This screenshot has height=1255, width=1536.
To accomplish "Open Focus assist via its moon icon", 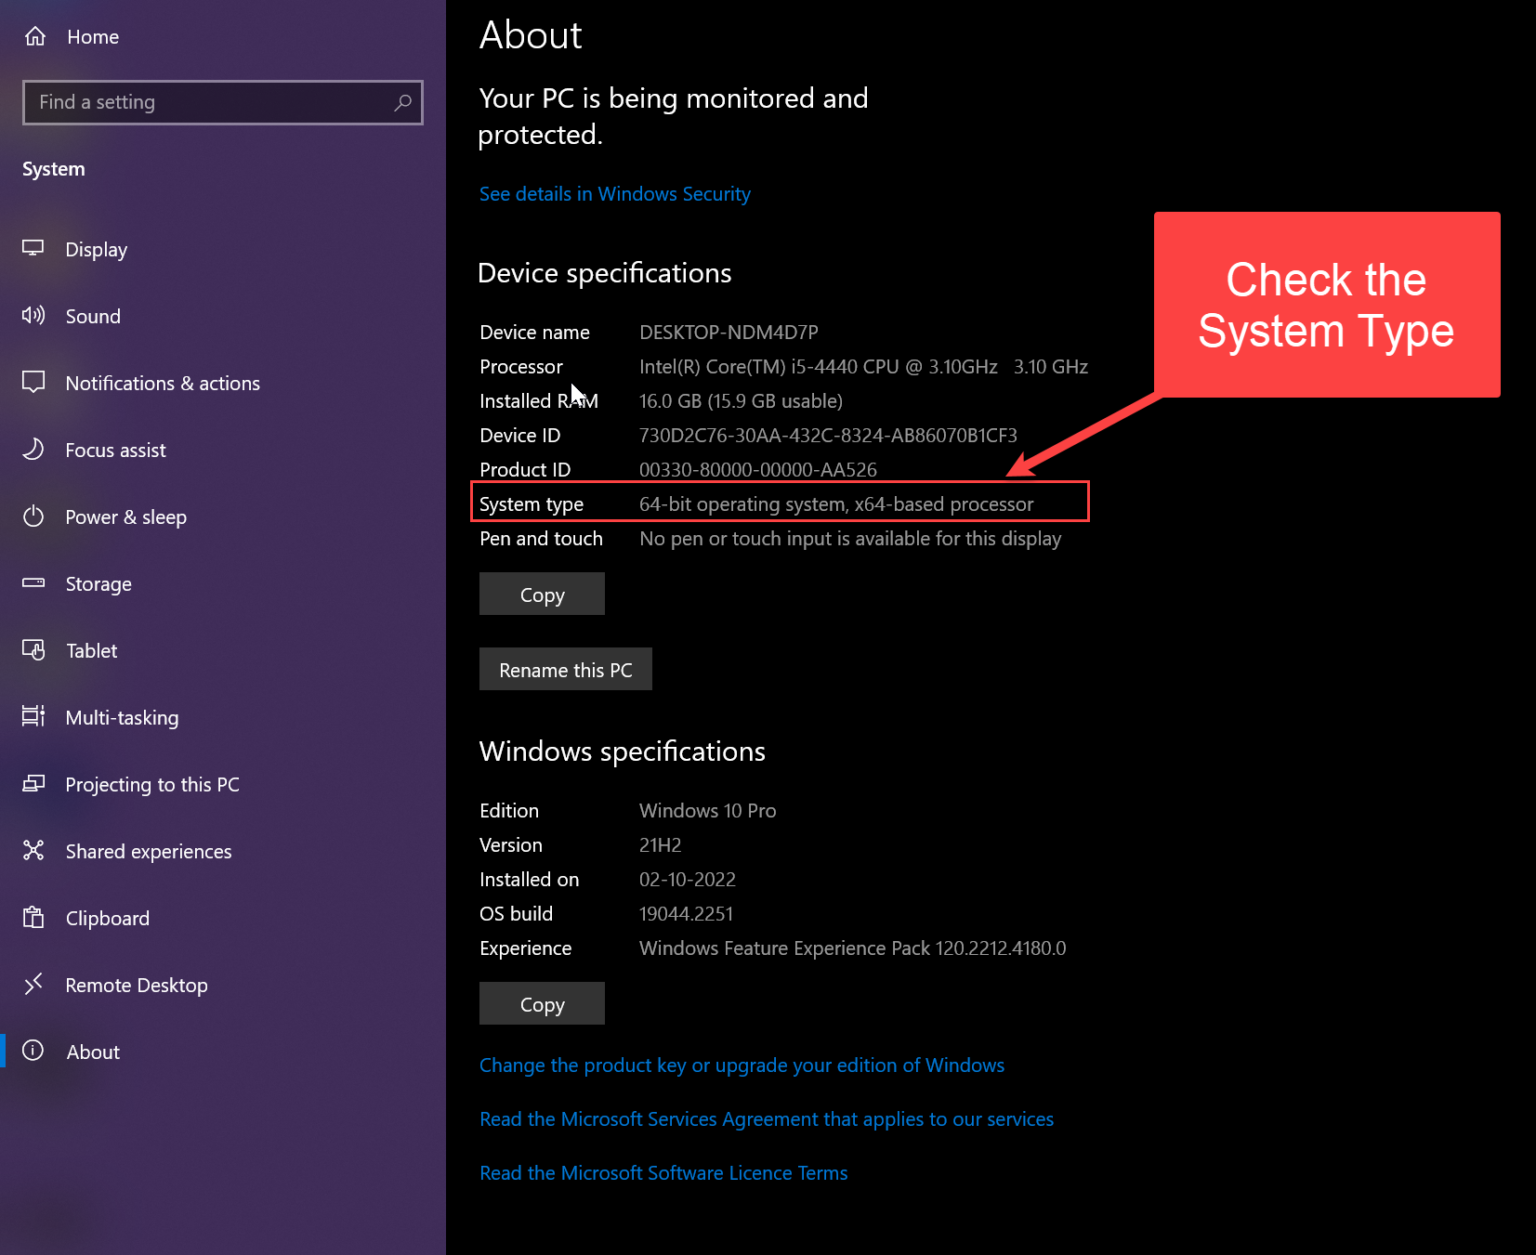I will (x=33, y=450).
